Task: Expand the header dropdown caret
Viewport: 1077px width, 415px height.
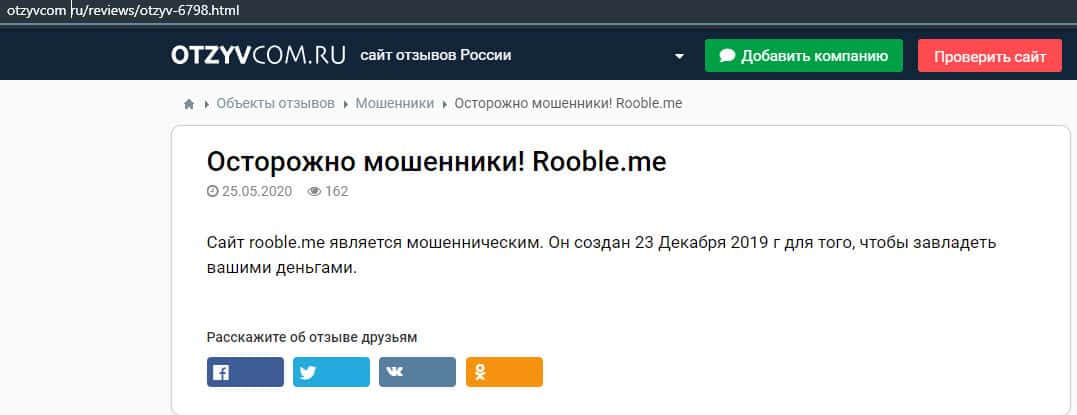Action: 680,56
